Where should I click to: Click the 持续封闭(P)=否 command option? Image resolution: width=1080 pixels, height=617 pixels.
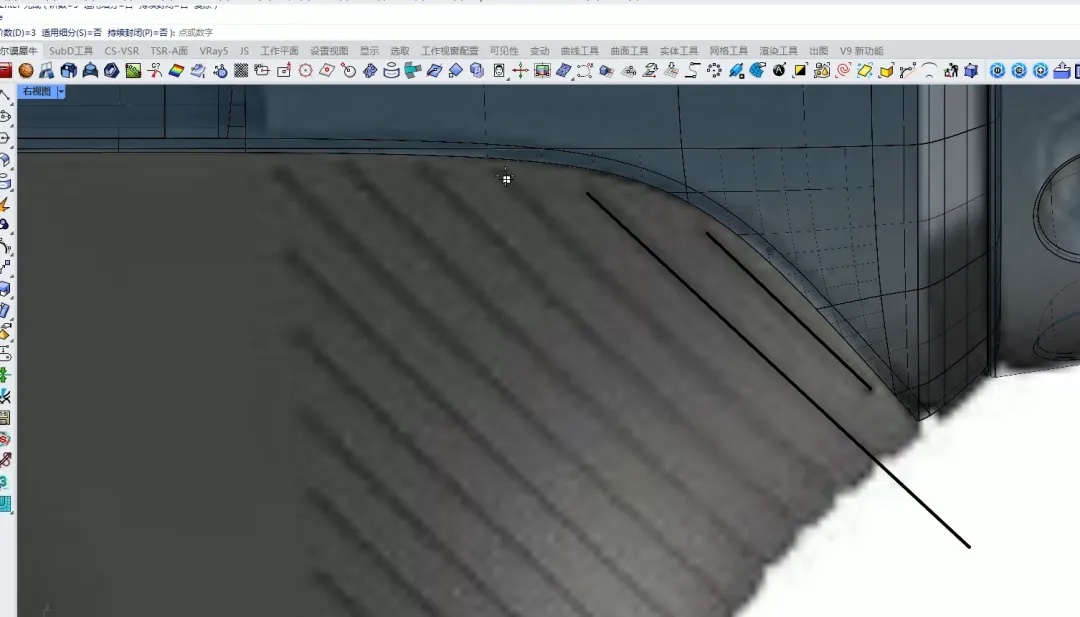click(138, 32)
